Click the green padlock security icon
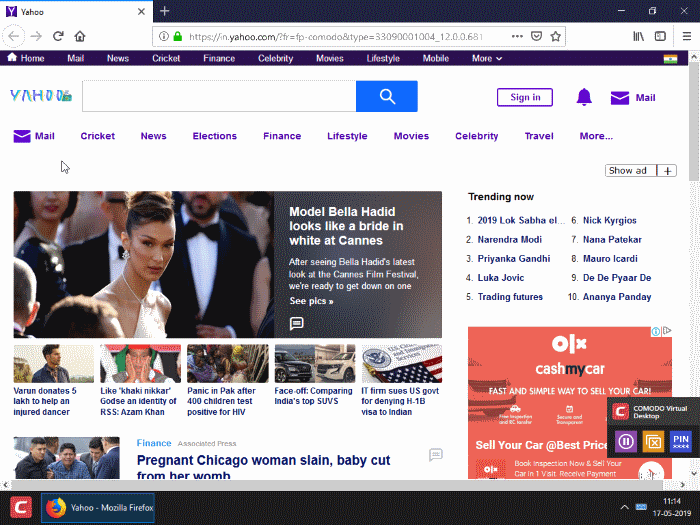 click(178, 36)
